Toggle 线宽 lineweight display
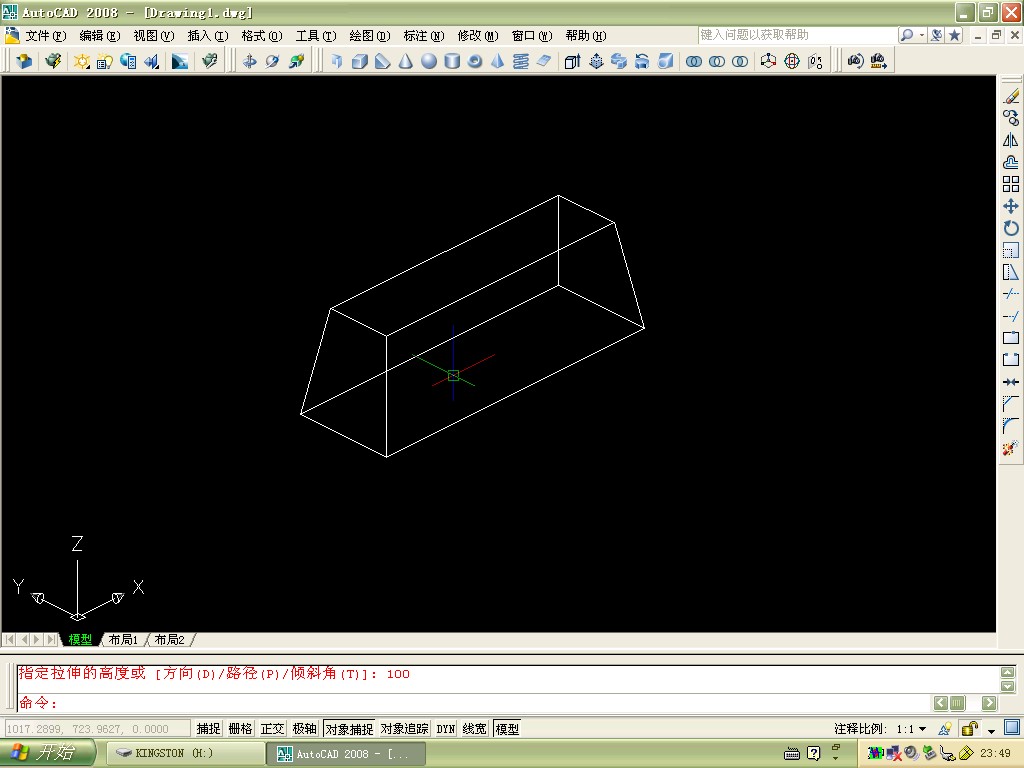1024x768 pixels. click(475, 728)
